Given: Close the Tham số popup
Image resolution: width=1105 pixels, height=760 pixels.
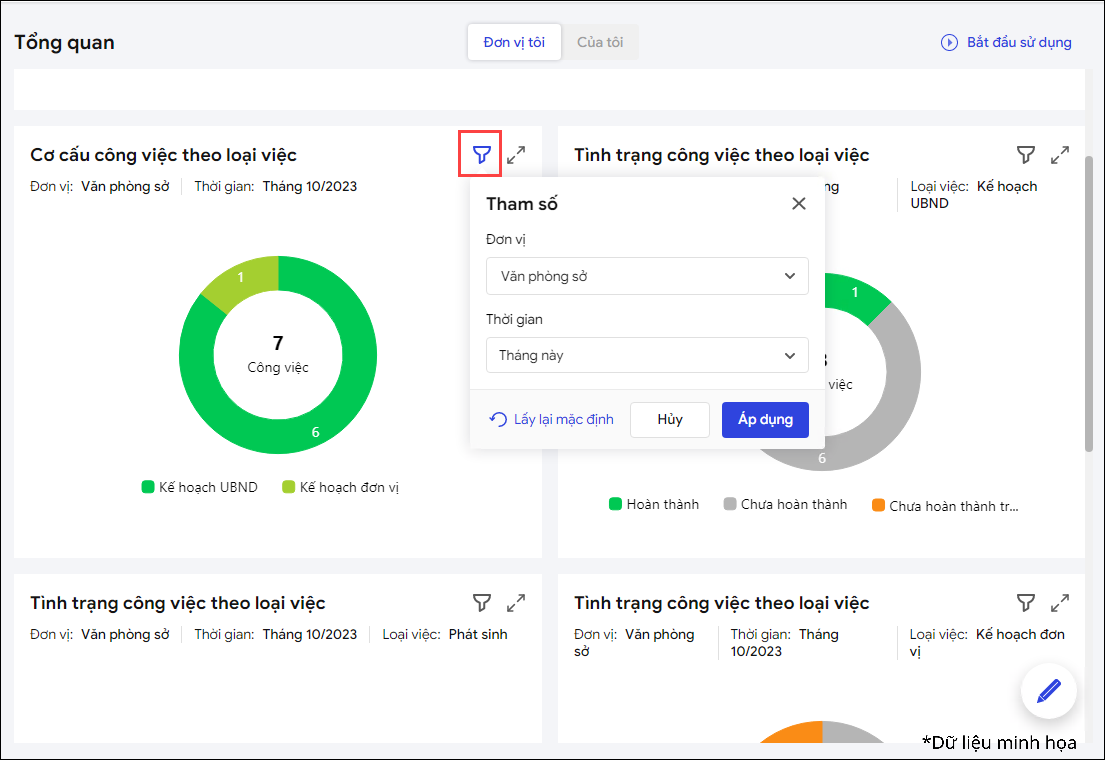Looking at the screenshot, I should click(798, 204).
